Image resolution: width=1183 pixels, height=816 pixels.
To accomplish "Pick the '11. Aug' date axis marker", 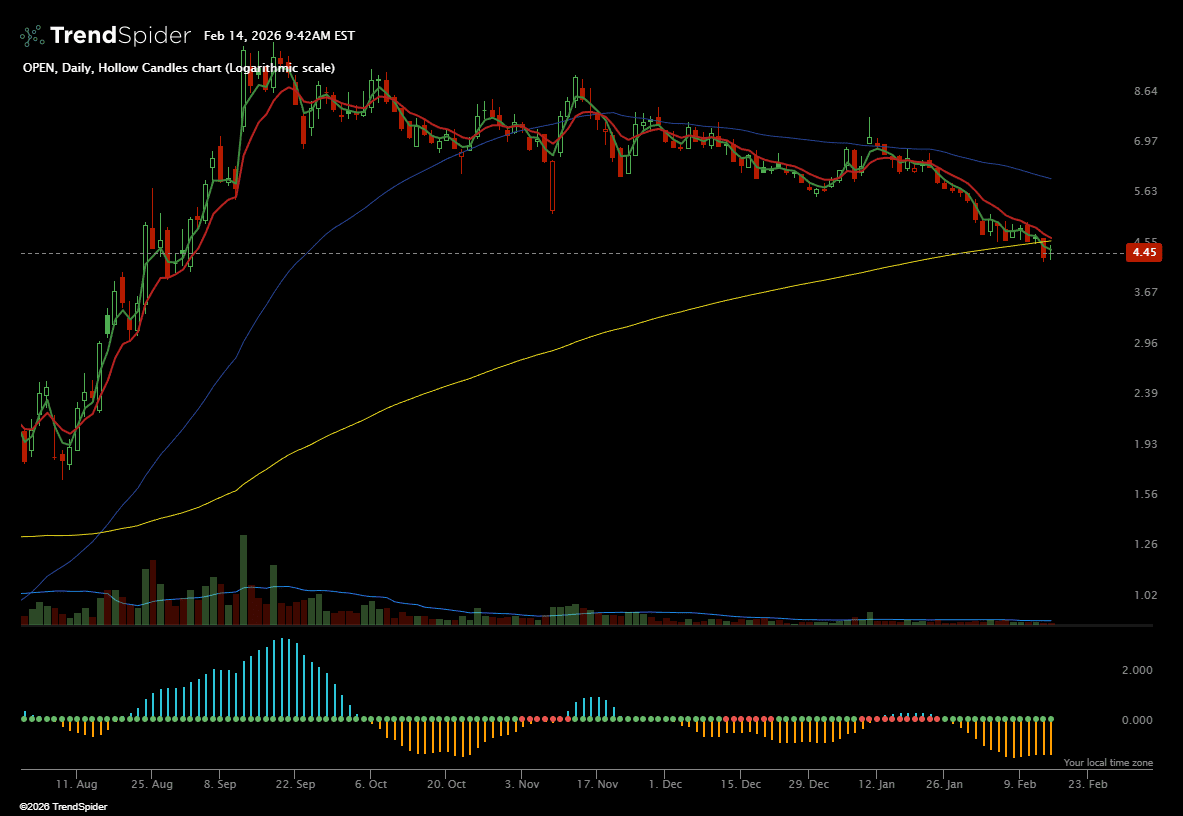I will coord(77,784).
